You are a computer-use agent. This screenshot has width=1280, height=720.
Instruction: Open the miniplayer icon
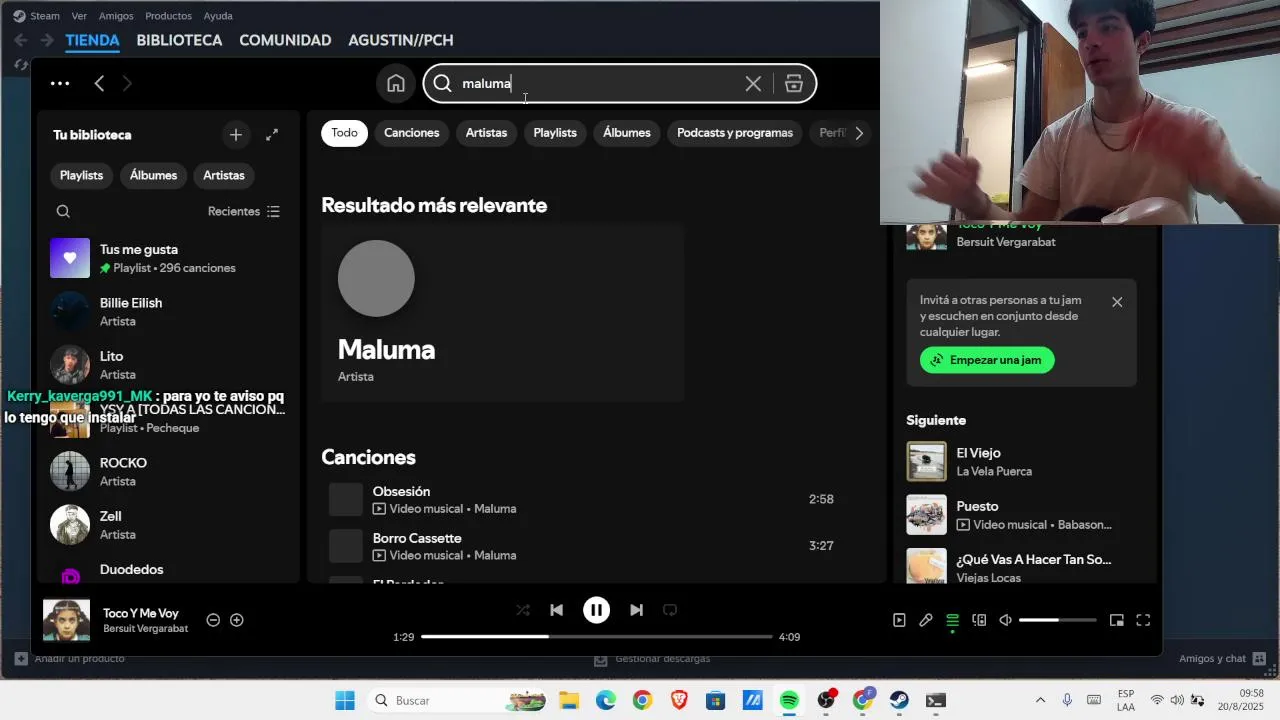1117,620
